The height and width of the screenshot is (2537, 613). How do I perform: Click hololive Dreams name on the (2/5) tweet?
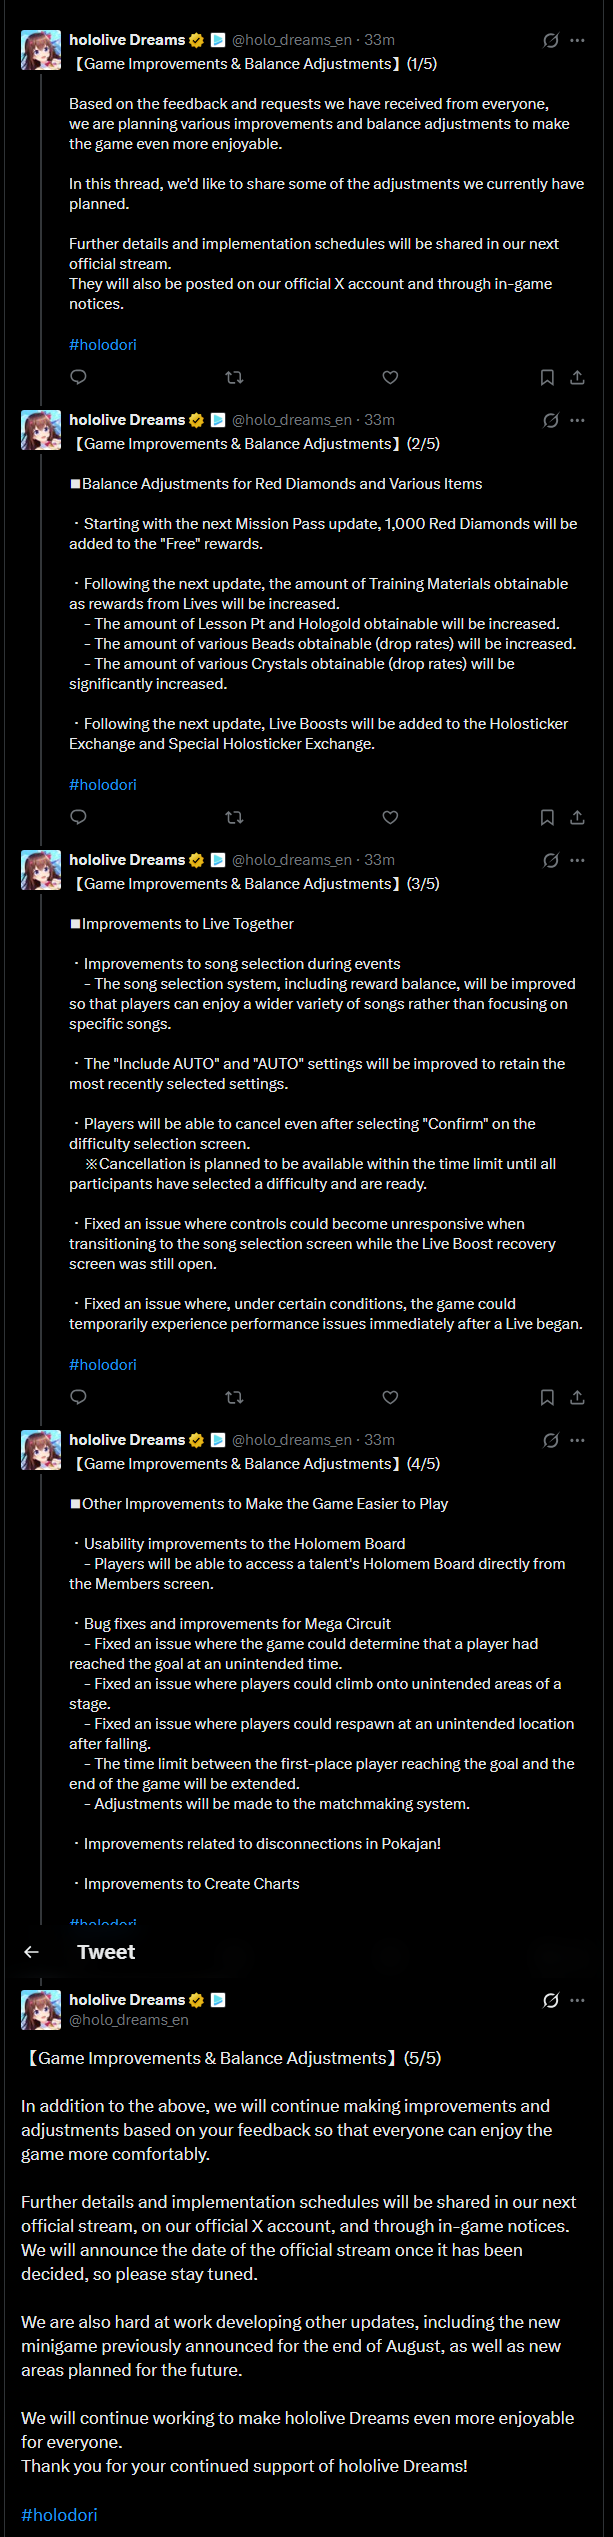(x=127, y=420)
